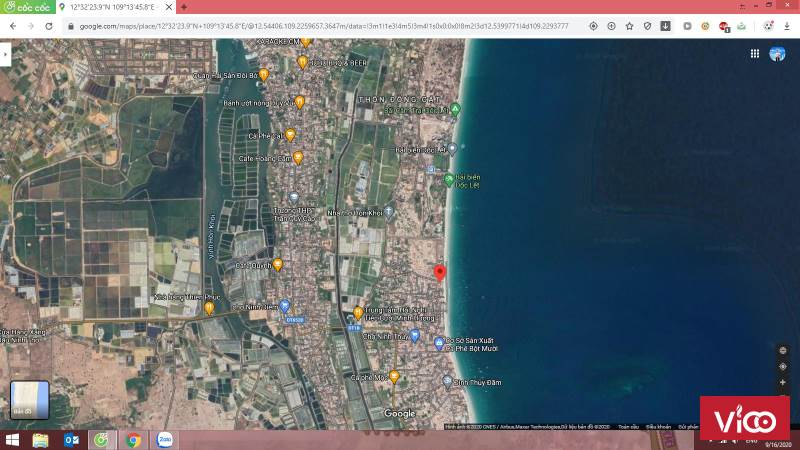Zoom in on the map
The height and width of the screenshot is (450, 800).
click(x=782, y=383)
